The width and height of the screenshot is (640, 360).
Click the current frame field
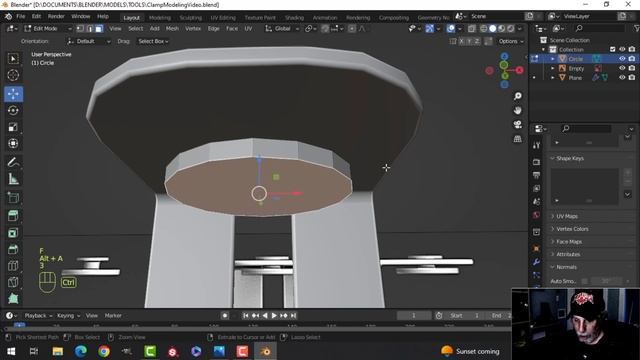click(413, 316)
